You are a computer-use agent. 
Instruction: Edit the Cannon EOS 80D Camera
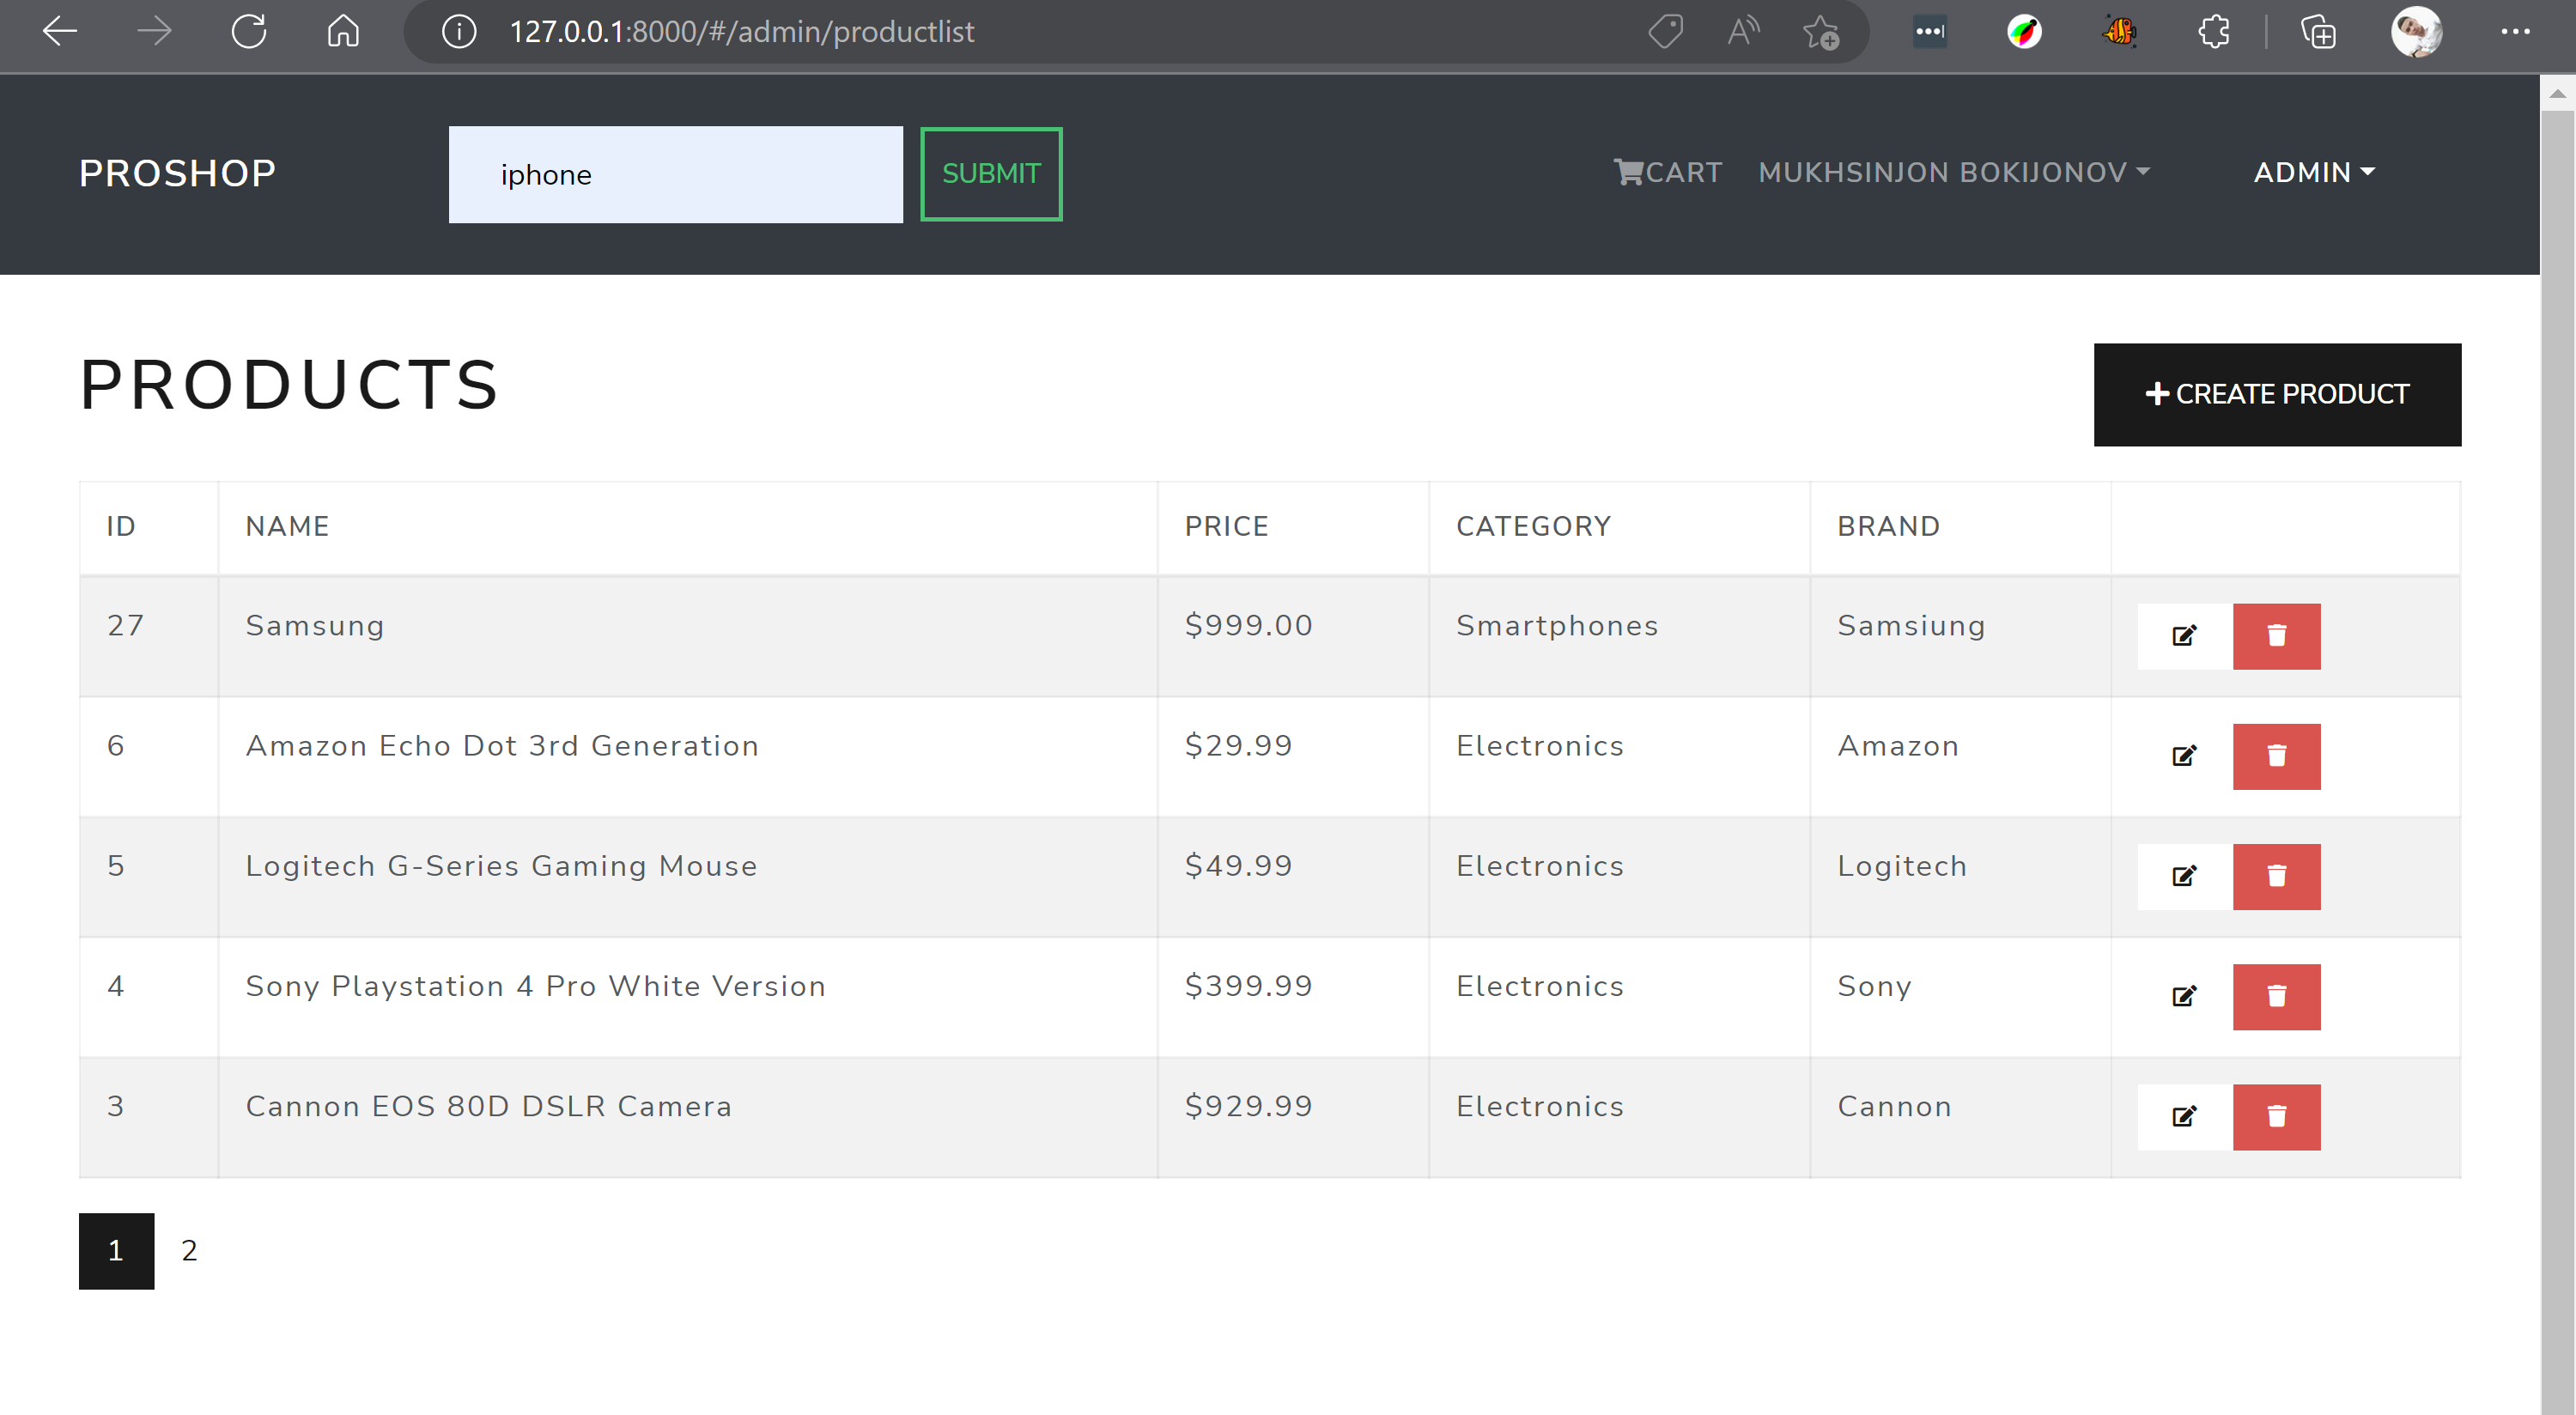pos(2184,1116)
